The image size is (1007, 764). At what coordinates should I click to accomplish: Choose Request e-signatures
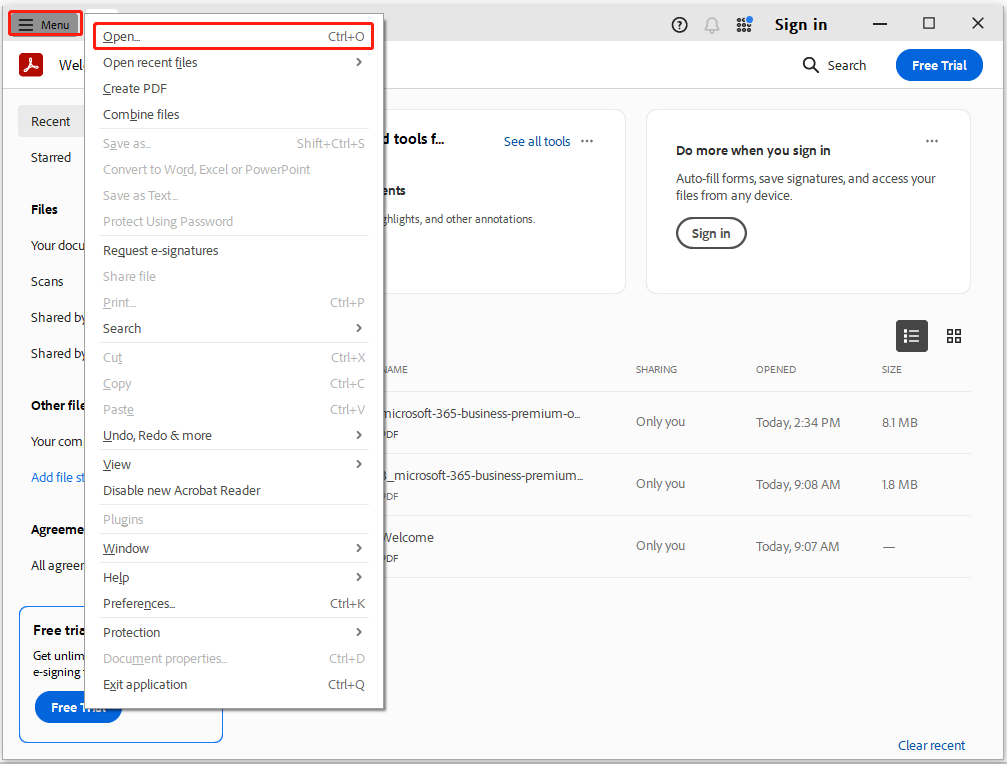click(234, 250)
